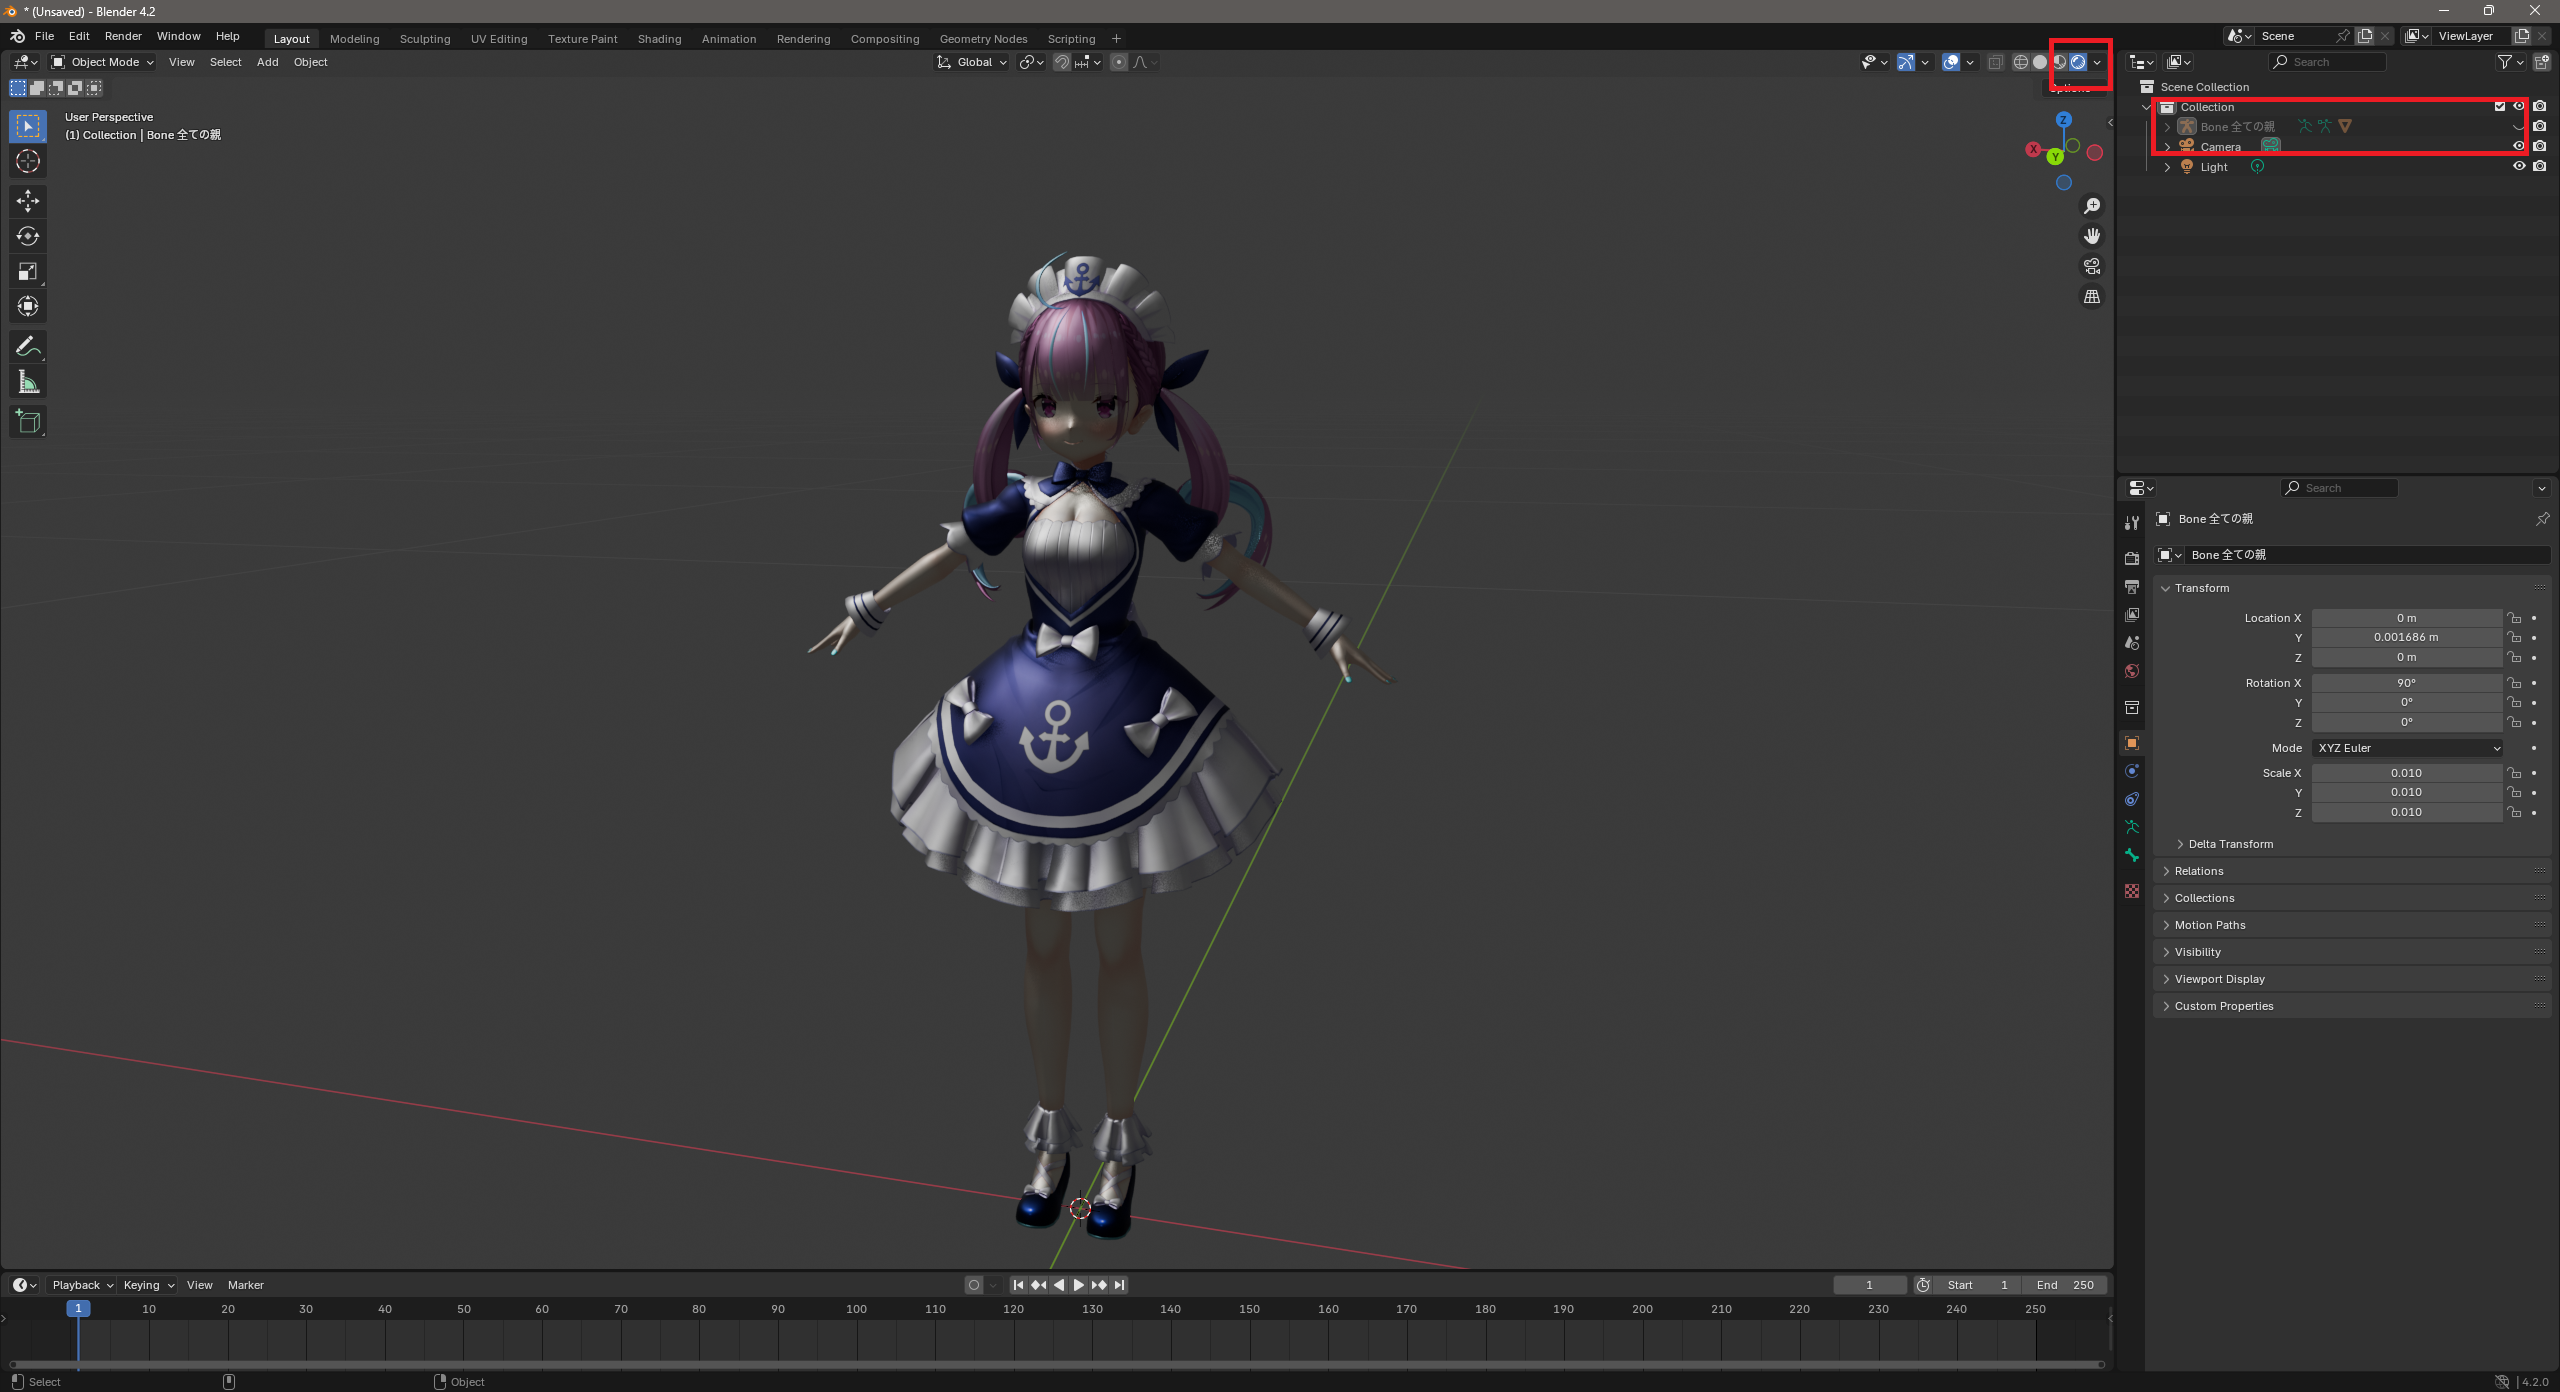The width and height of the screenshot is (2560, 1392).
Task: Switch to orthographic view grid icon
Action: (2092, 297)
